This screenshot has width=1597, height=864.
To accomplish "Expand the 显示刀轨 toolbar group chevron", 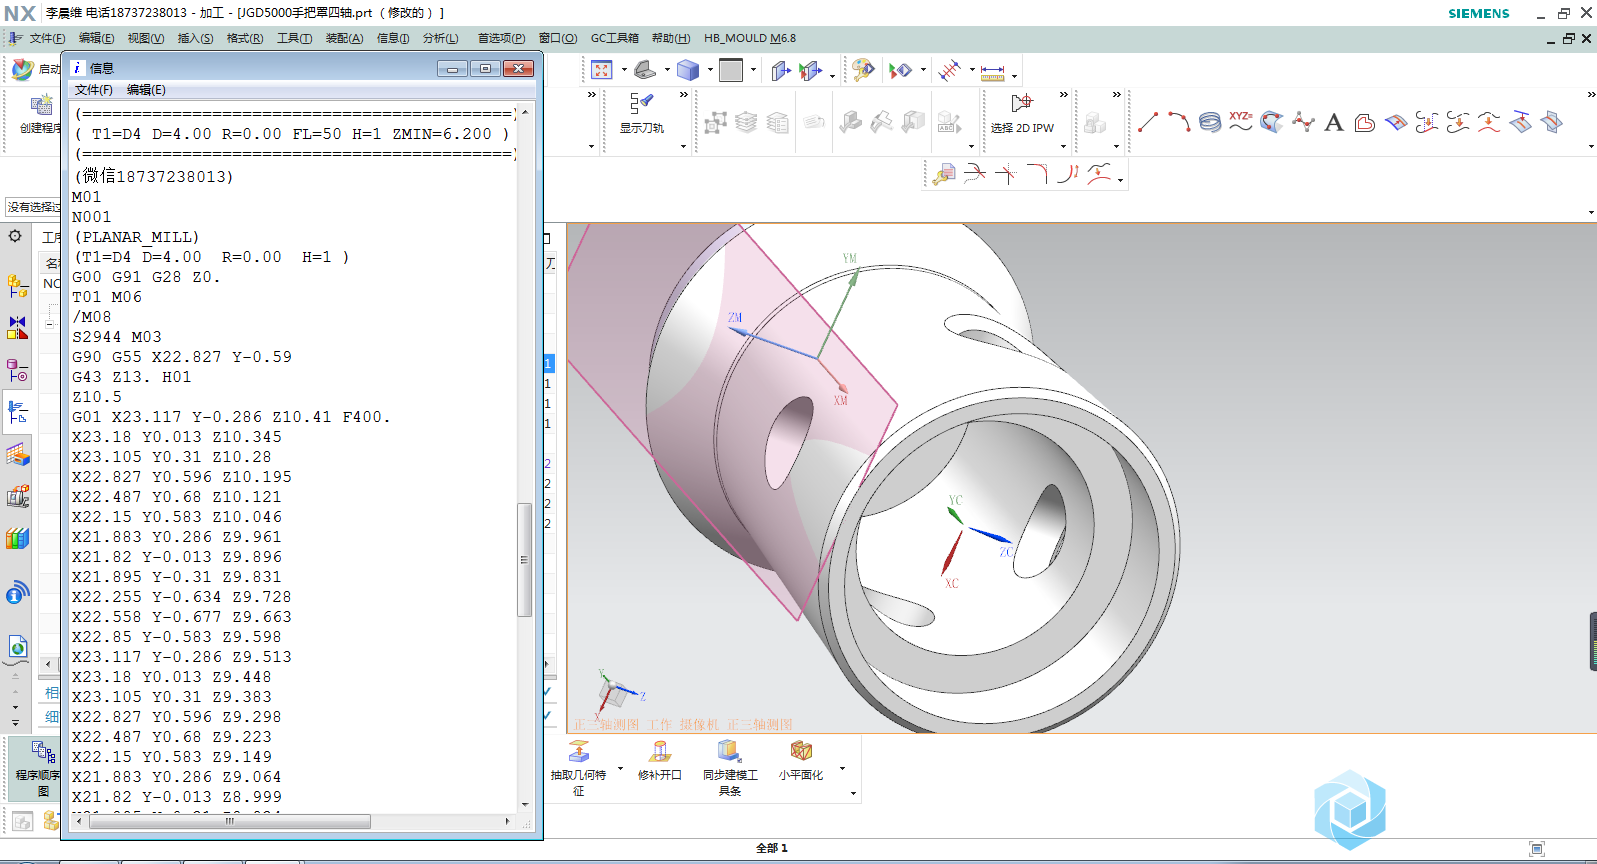I will (684, 95).
